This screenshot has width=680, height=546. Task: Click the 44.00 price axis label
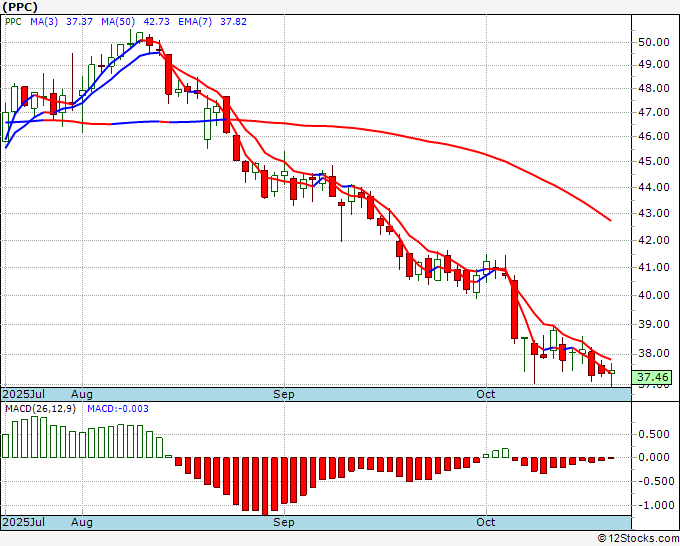point(654,187)
